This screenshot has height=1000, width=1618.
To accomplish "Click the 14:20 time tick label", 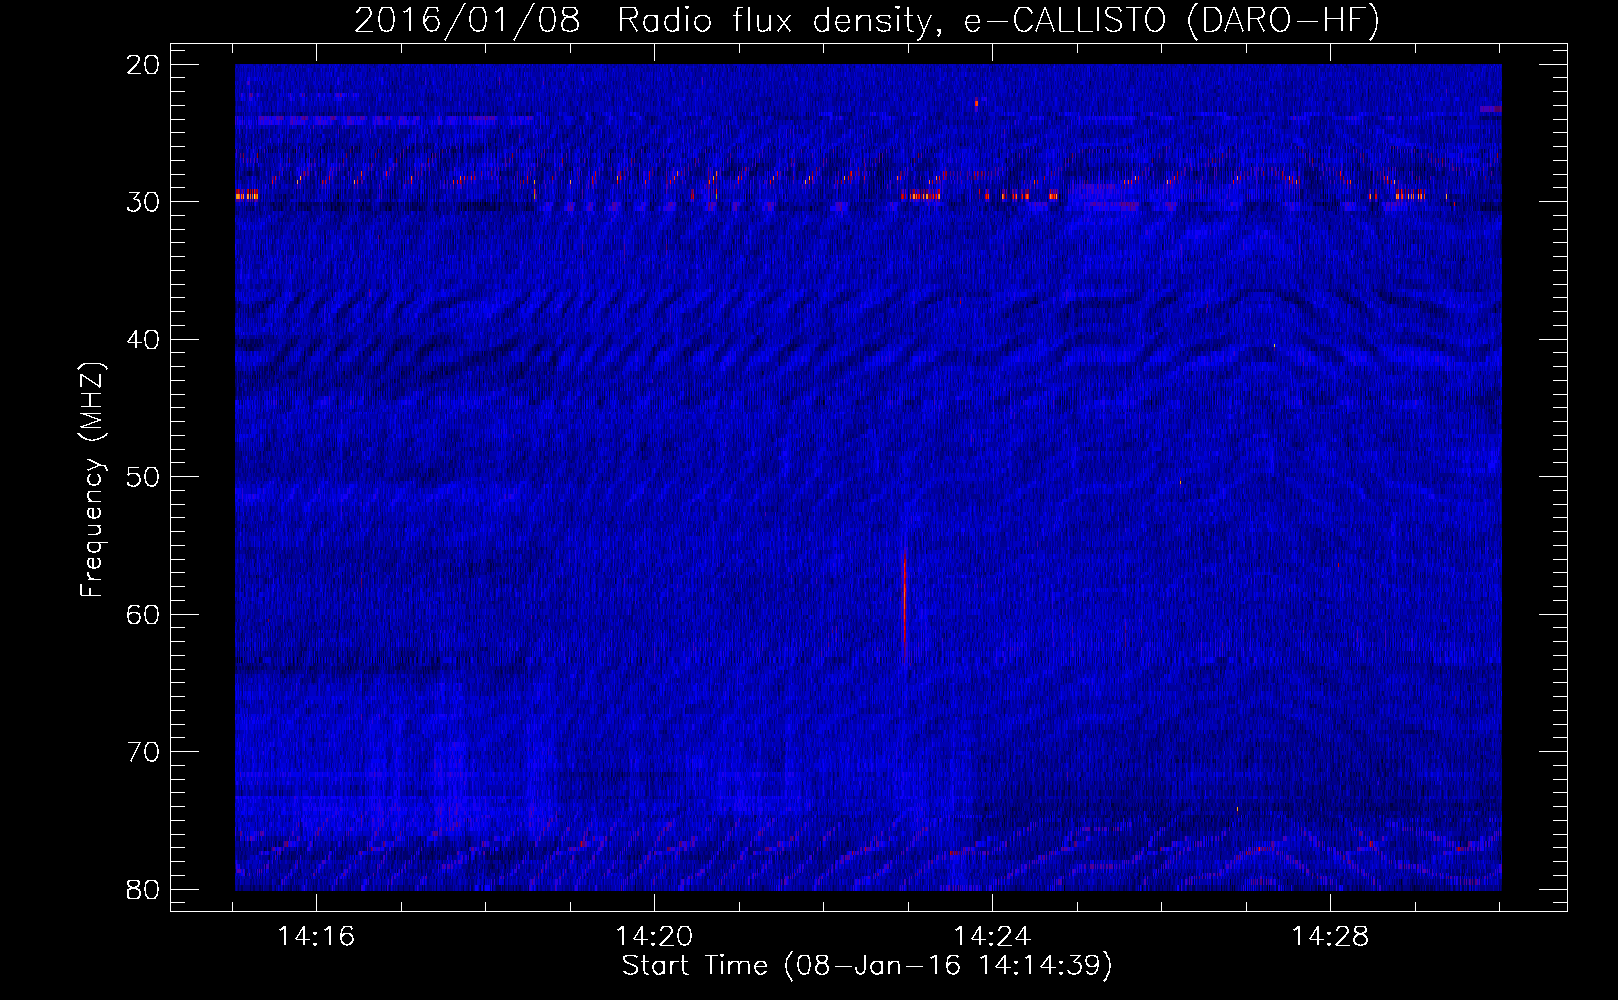I will pos(654,937).
